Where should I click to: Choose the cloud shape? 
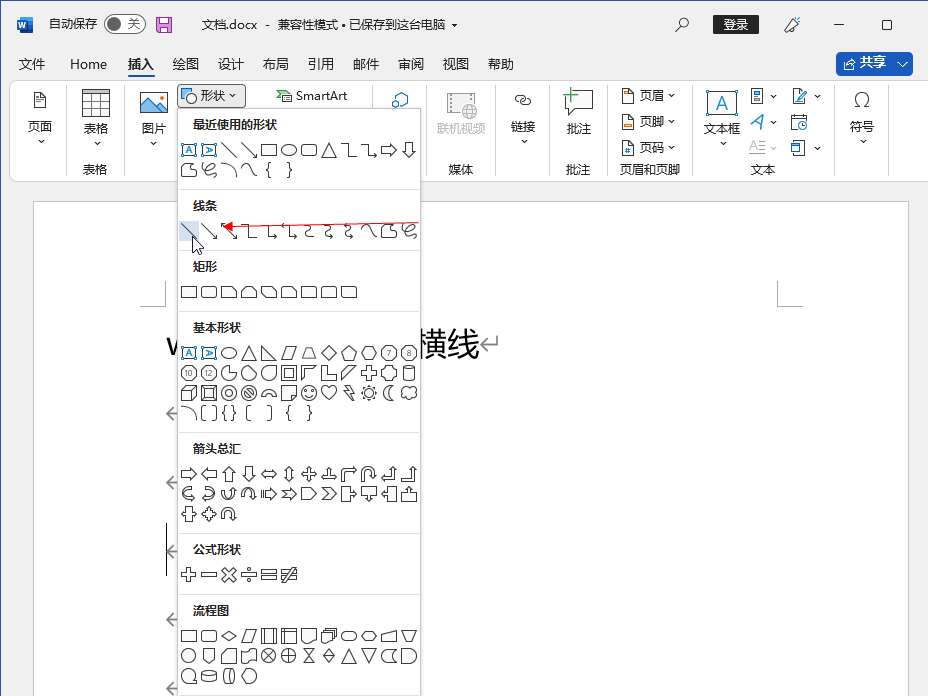coord(409,393)
